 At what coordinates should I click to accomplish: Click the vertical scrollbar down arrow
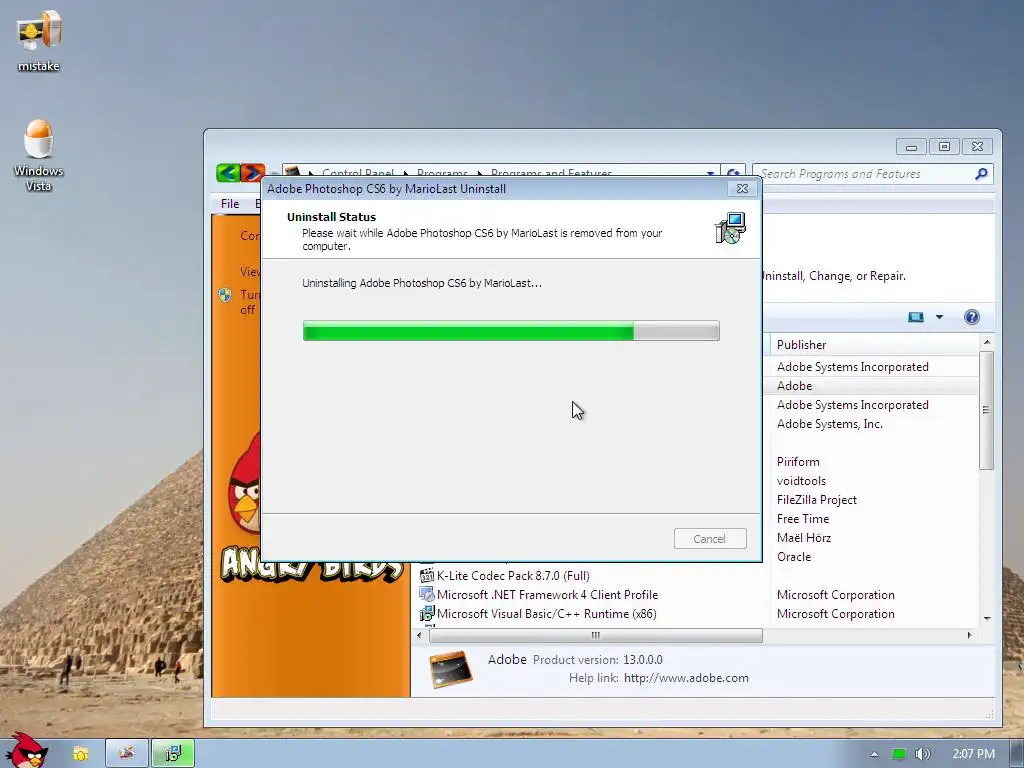tap(986, 618)
